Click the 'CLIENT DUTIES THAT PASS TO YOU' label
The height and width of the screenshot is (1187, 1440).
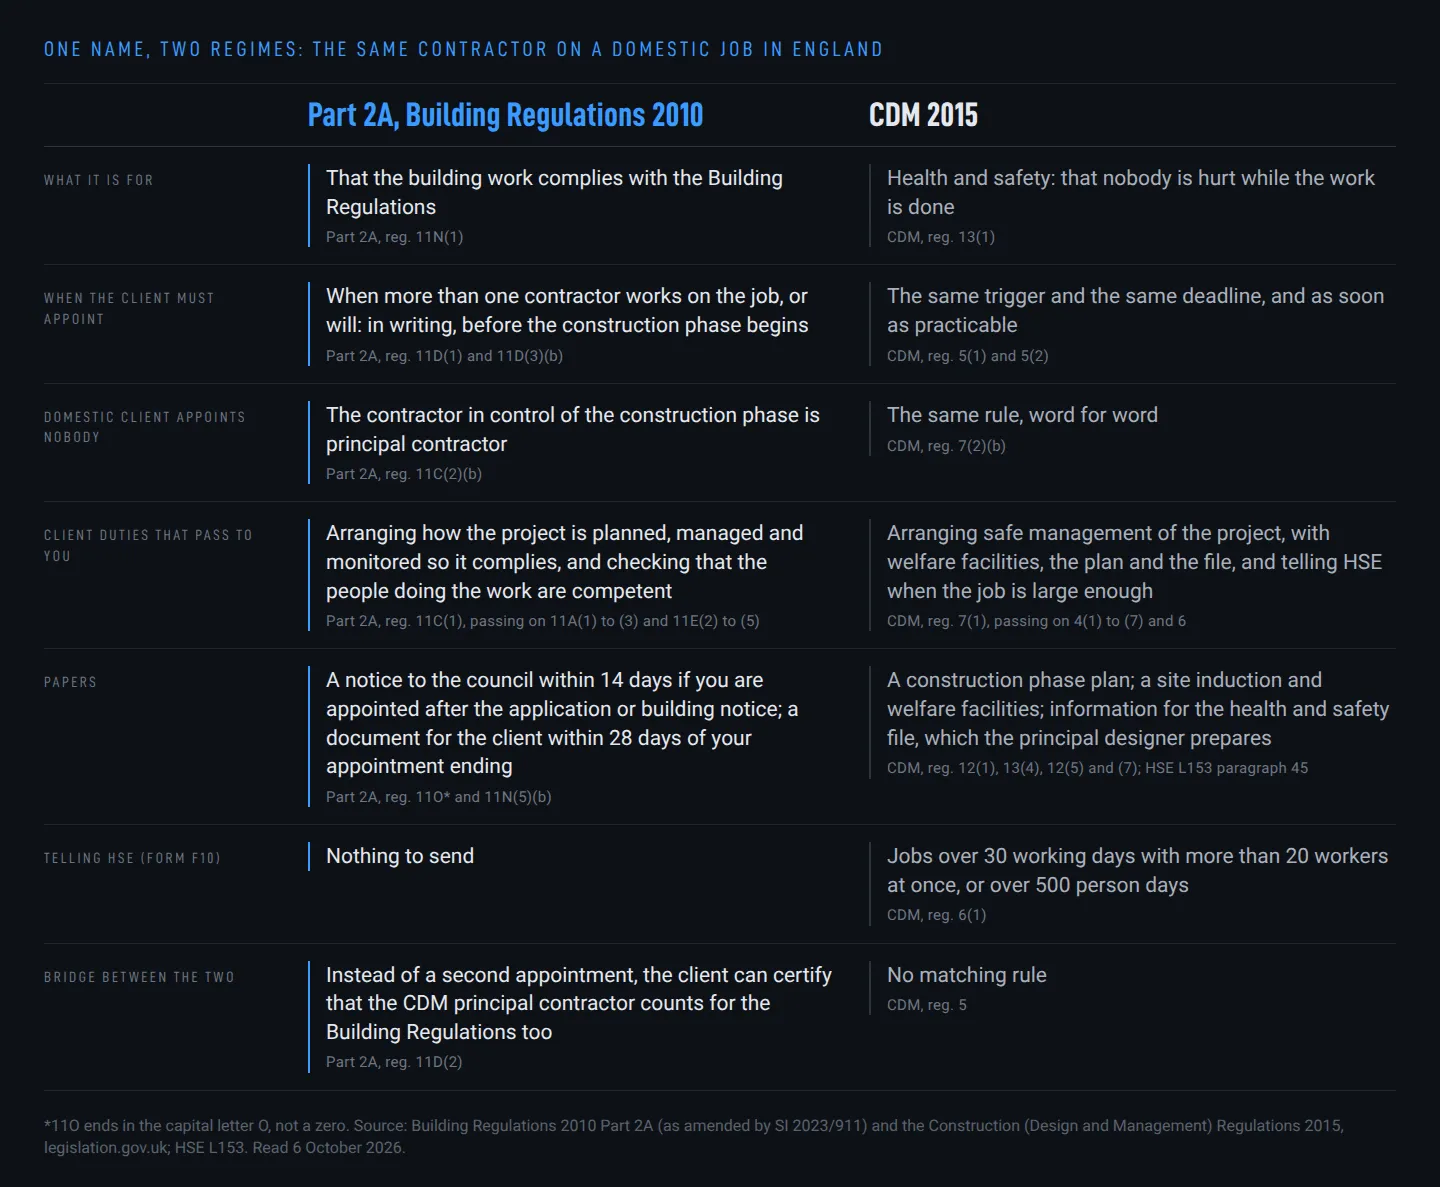(148, 545)
